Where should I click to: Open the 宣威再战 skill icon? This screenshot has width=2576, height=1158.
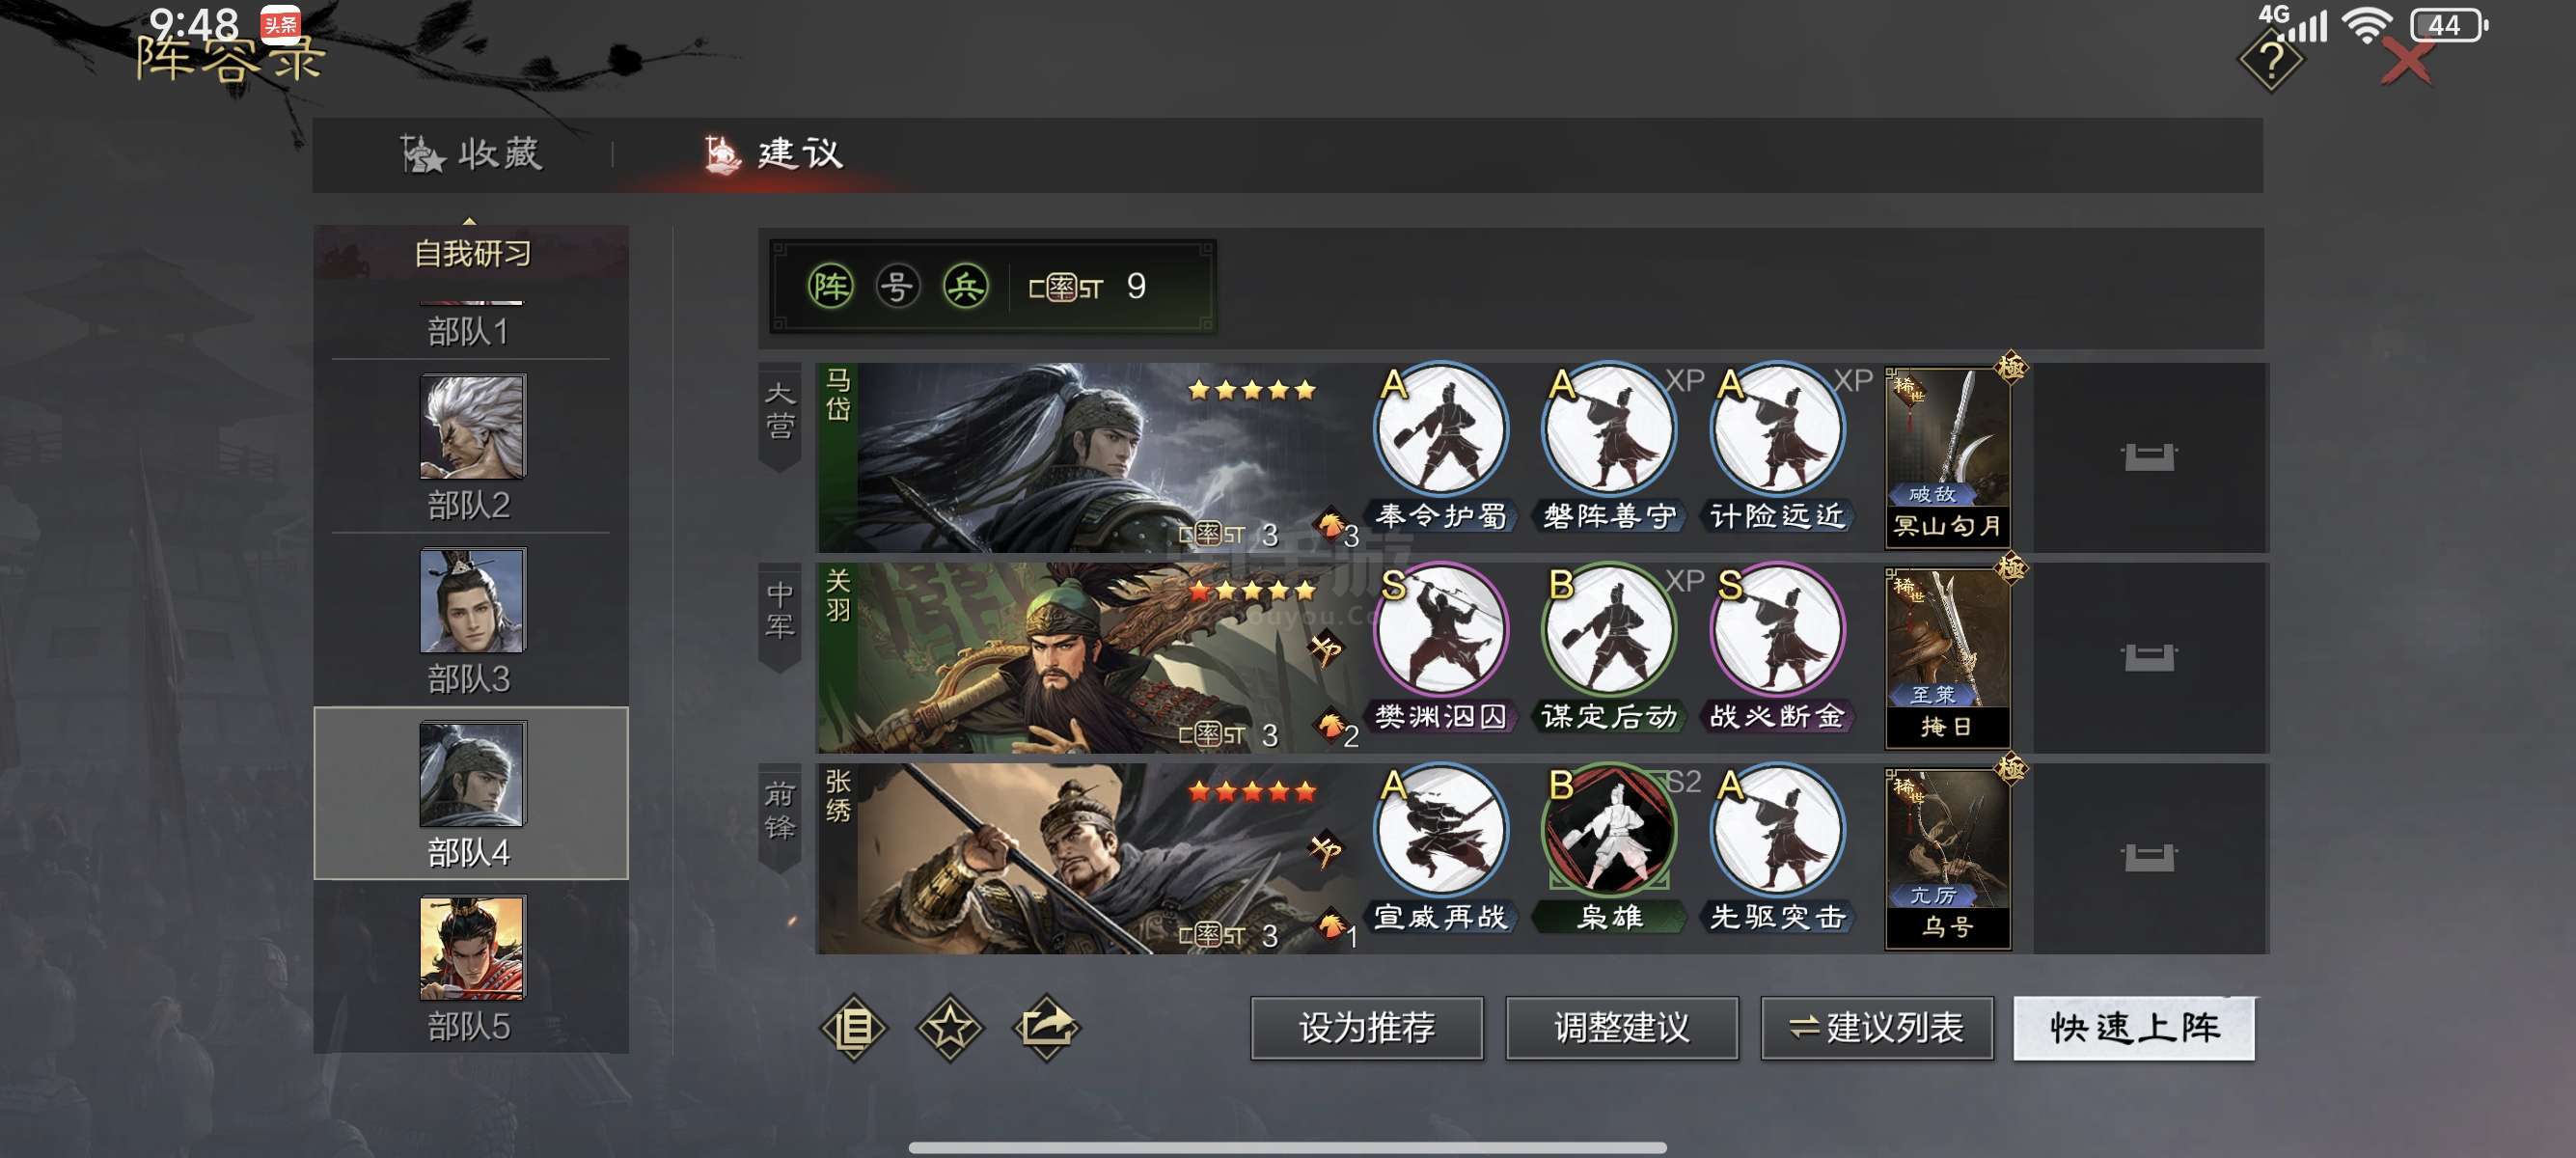coord(1441,830)
